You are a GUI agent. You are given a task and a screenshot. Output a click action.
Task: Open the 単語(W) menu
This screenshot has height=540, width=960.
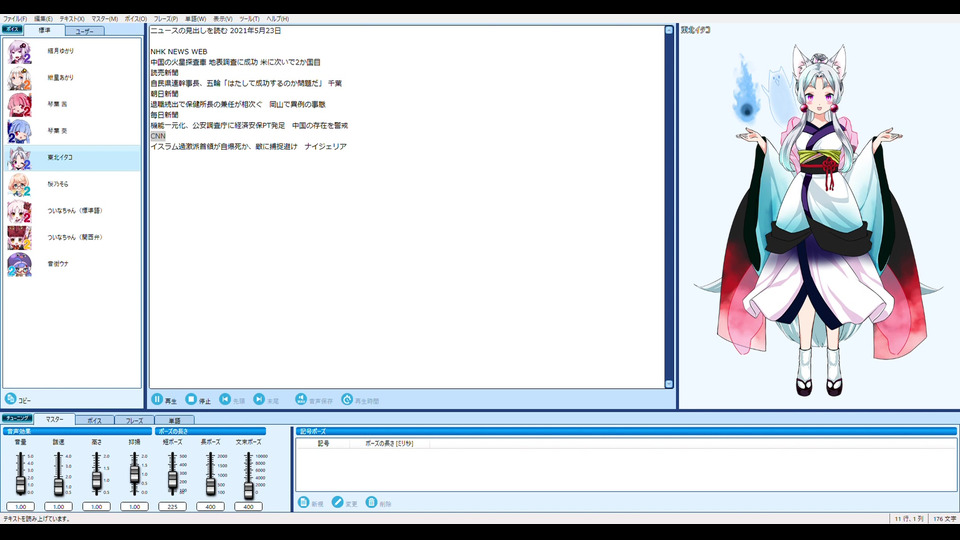click(x=195, y=19)
